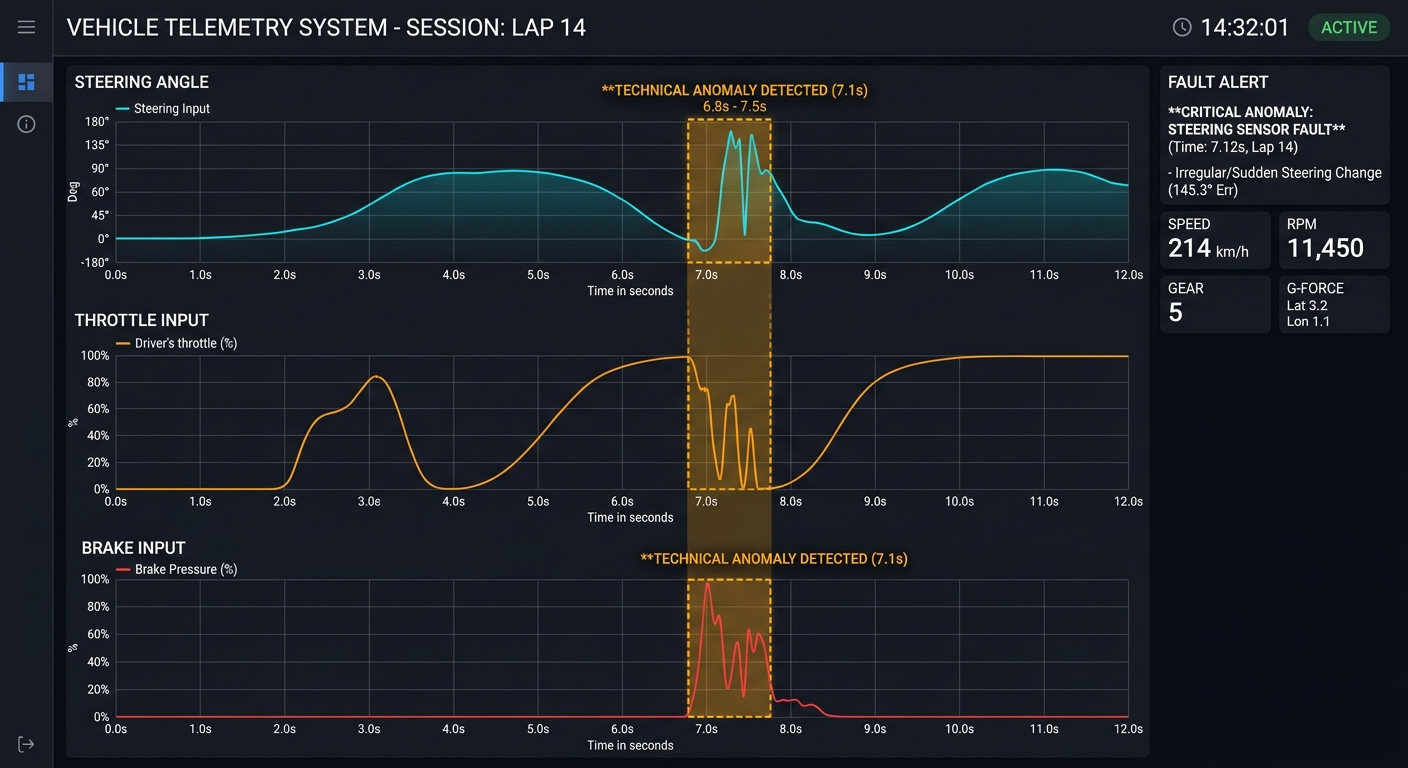Select the dashboard grid icon in sidebar
1408x768 pixels.
26,82
